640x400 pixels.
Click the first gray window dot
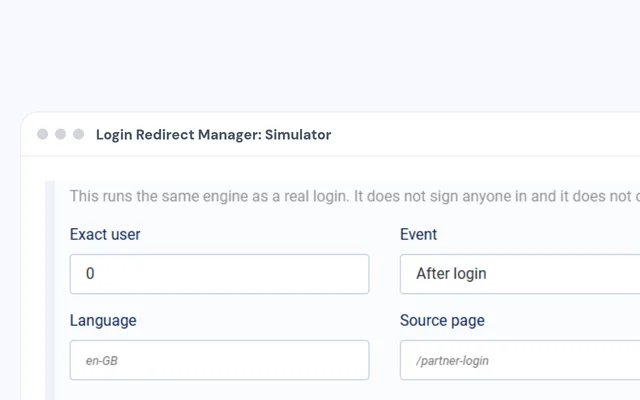pyautogui.click(x=42, y=134)
